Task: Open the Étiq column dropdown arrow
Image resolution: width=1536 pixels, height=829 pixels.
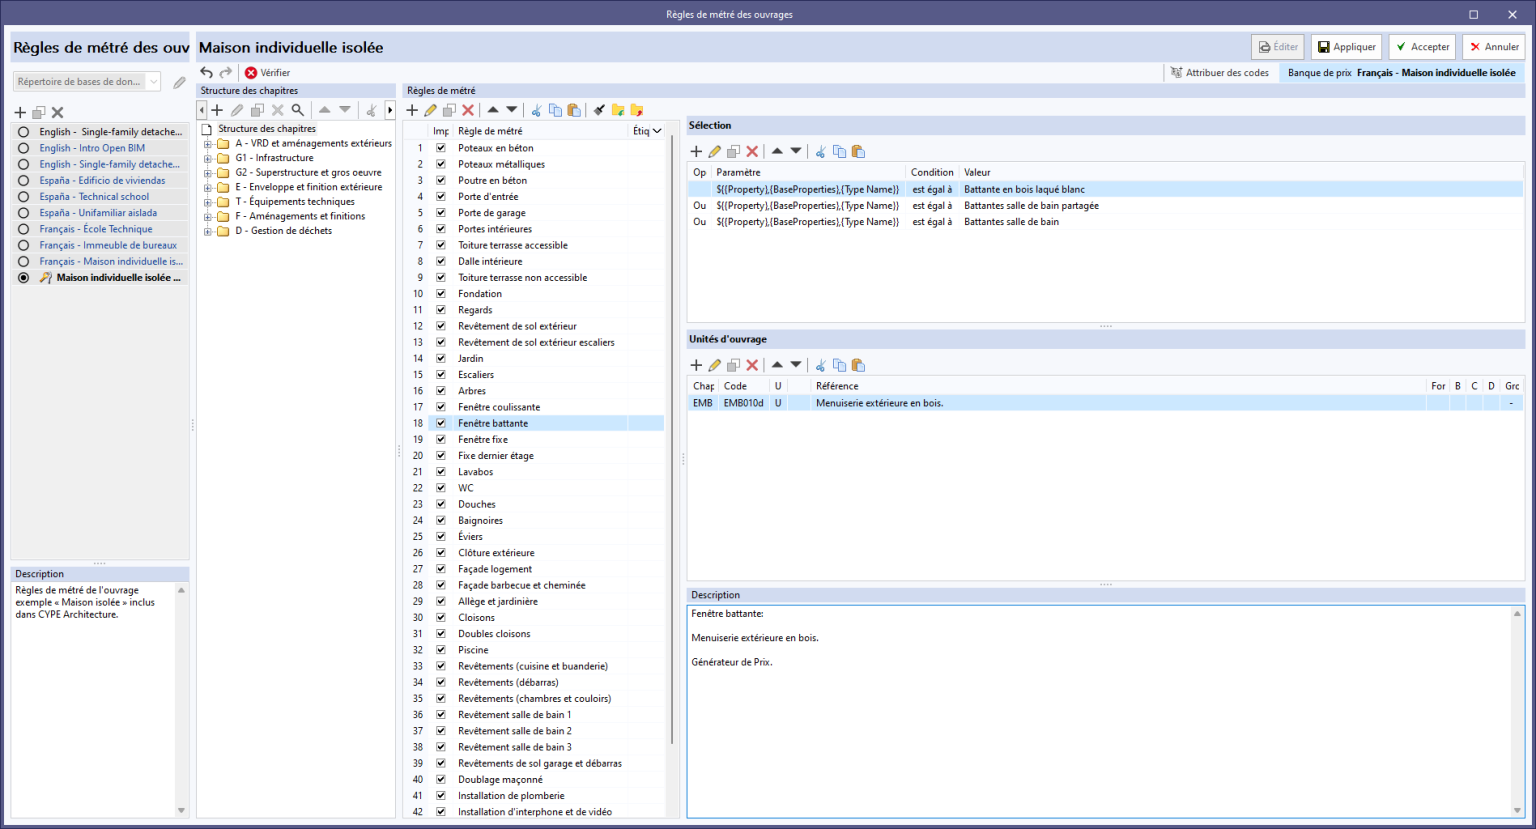Action: (x=657, y=131)
